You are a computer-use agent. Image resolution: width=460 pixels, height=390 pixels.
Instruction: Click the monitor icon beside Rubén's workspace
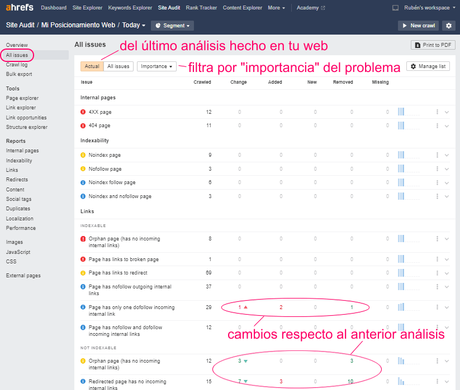[395, 8]
